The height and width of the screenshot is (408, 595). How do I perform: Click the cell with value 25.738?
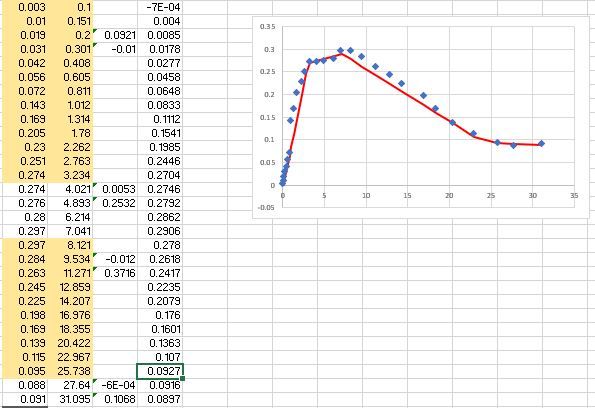(x=70, y=371)
